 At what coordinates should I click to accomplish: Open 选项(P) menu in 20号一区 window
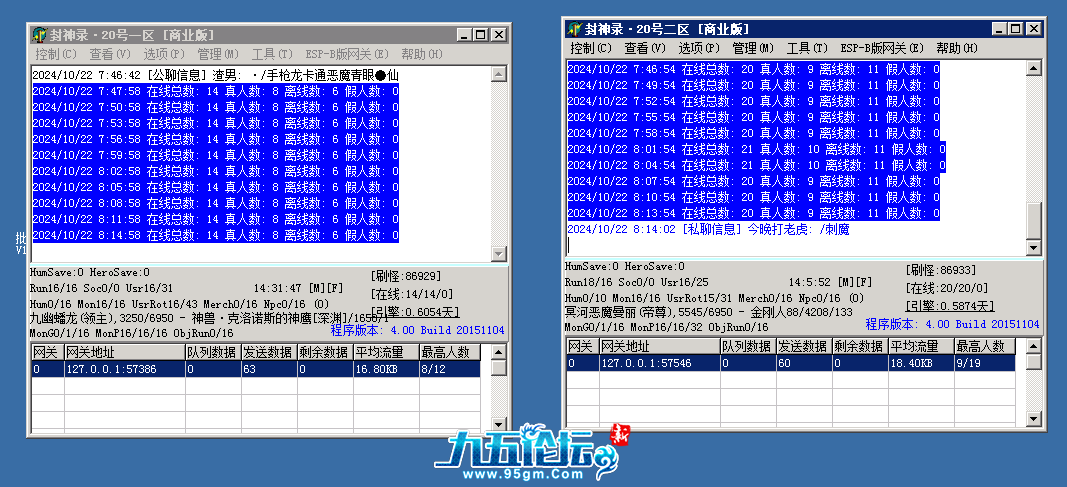[x=163, y=54]
